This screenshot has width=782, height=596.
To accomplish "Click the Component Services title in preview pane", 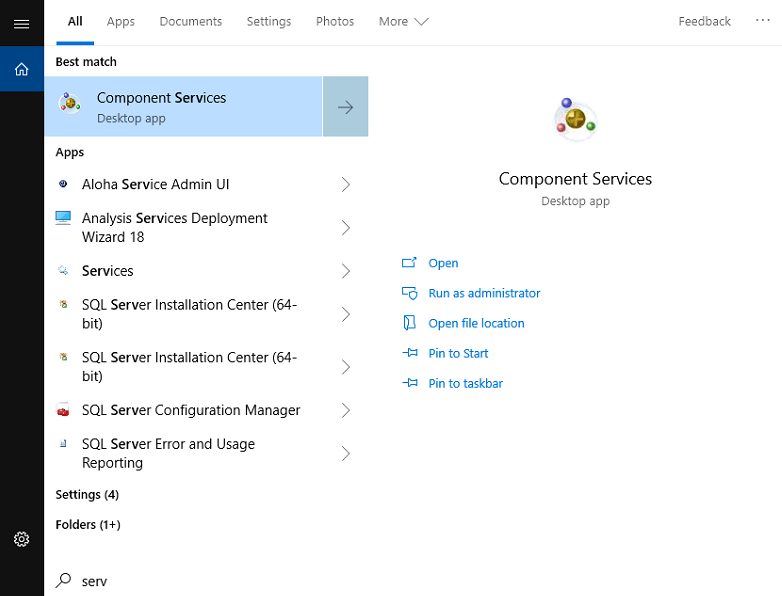I will click(x=575, y=179).
